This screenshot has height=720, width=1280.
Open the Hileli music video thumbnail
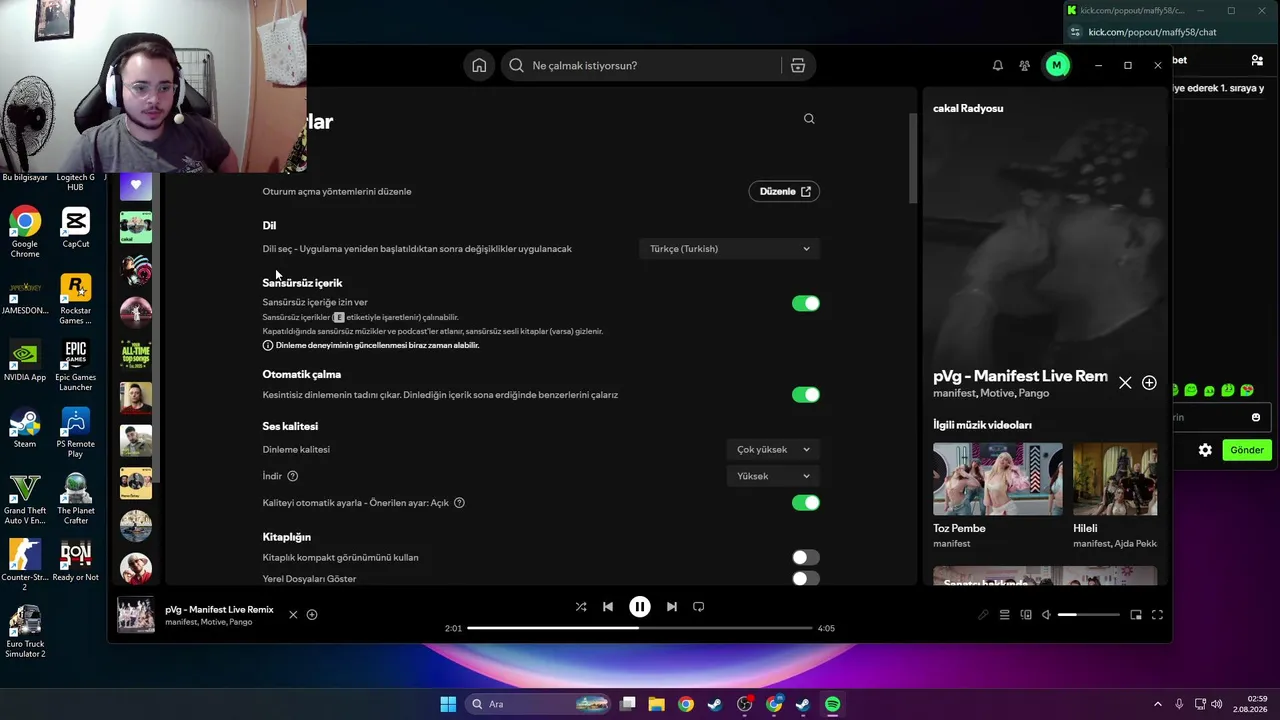1115,479
